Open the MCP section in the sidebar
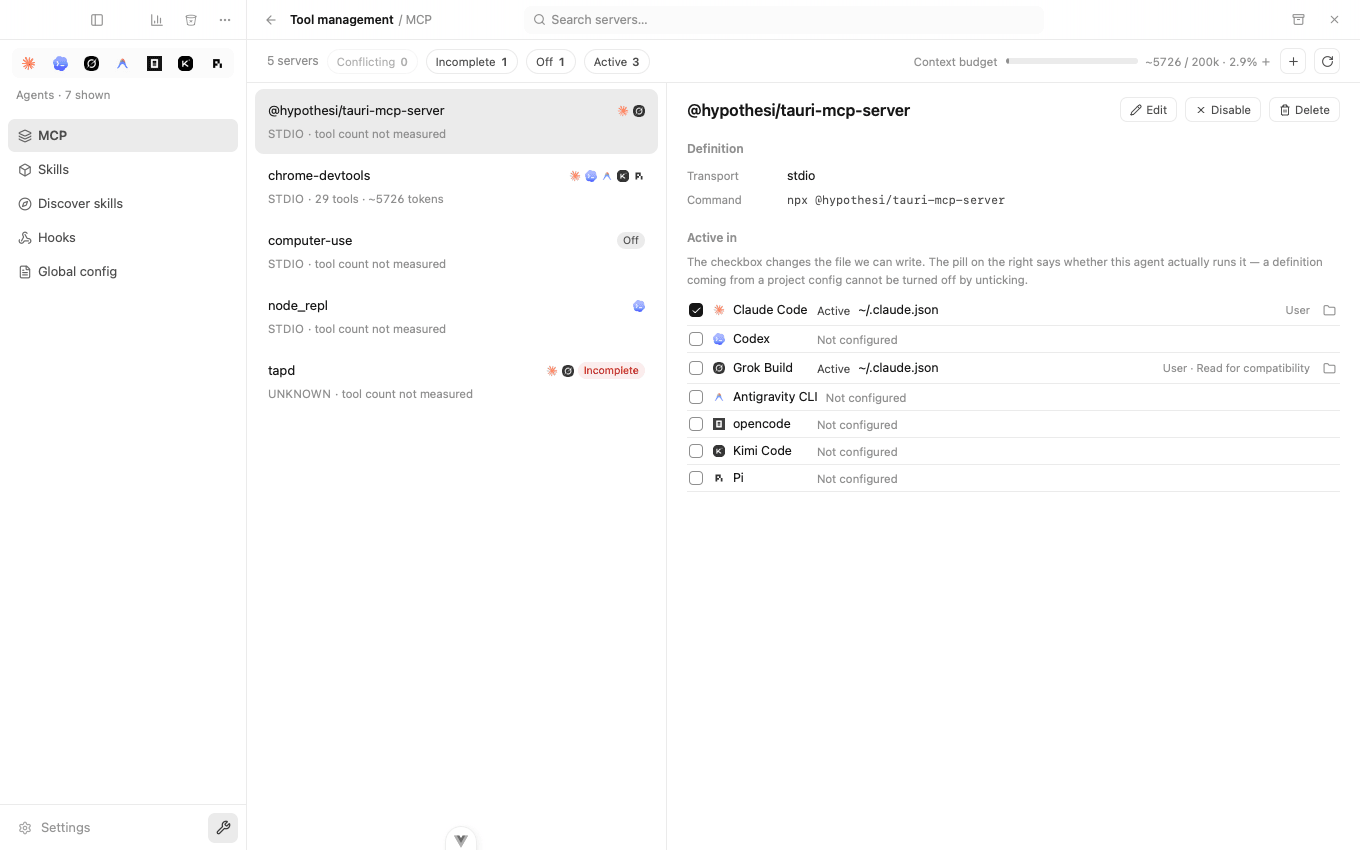Screen dimensions: 1360x850 click(123, 136)
